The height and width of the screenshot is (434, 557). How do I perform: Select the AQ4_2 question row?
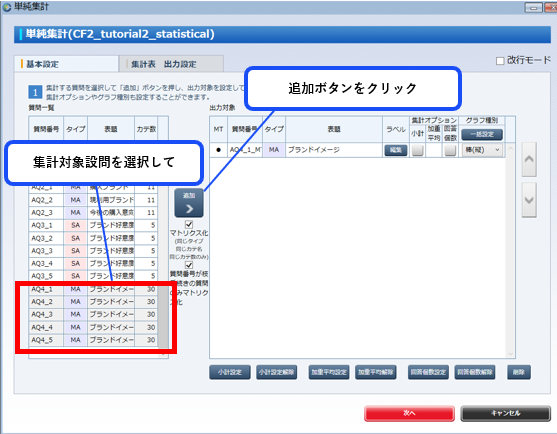93,302
